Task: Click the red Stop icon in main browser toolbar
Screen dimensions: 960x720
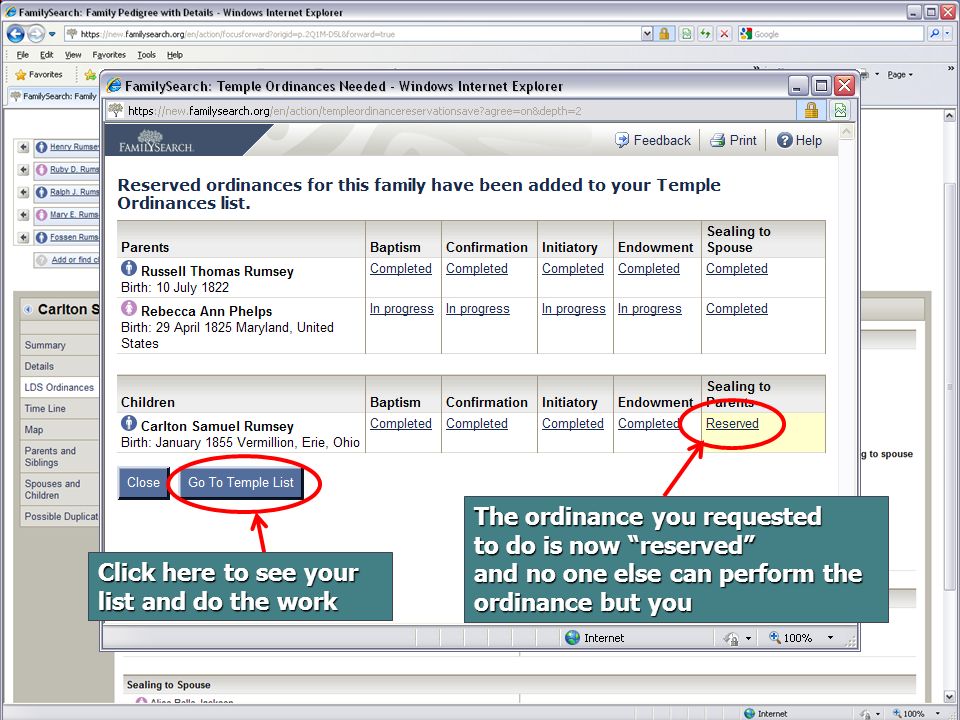Action: 724,34
